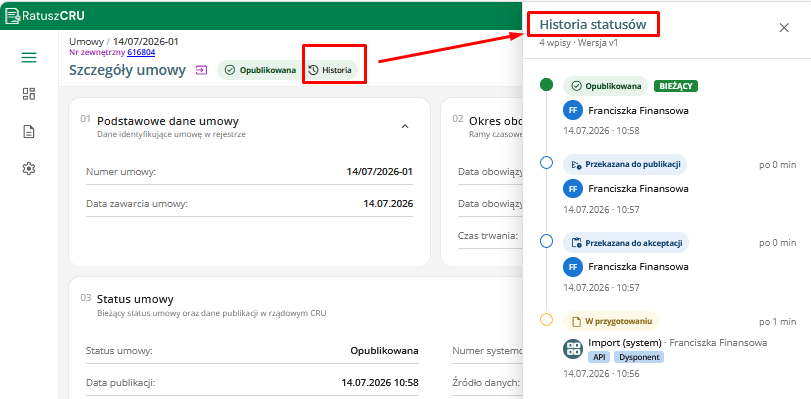Screen dimensions: 811x399
Task: Select the Przekazana do publikacji timeline marker
Action: click(546, 162)
